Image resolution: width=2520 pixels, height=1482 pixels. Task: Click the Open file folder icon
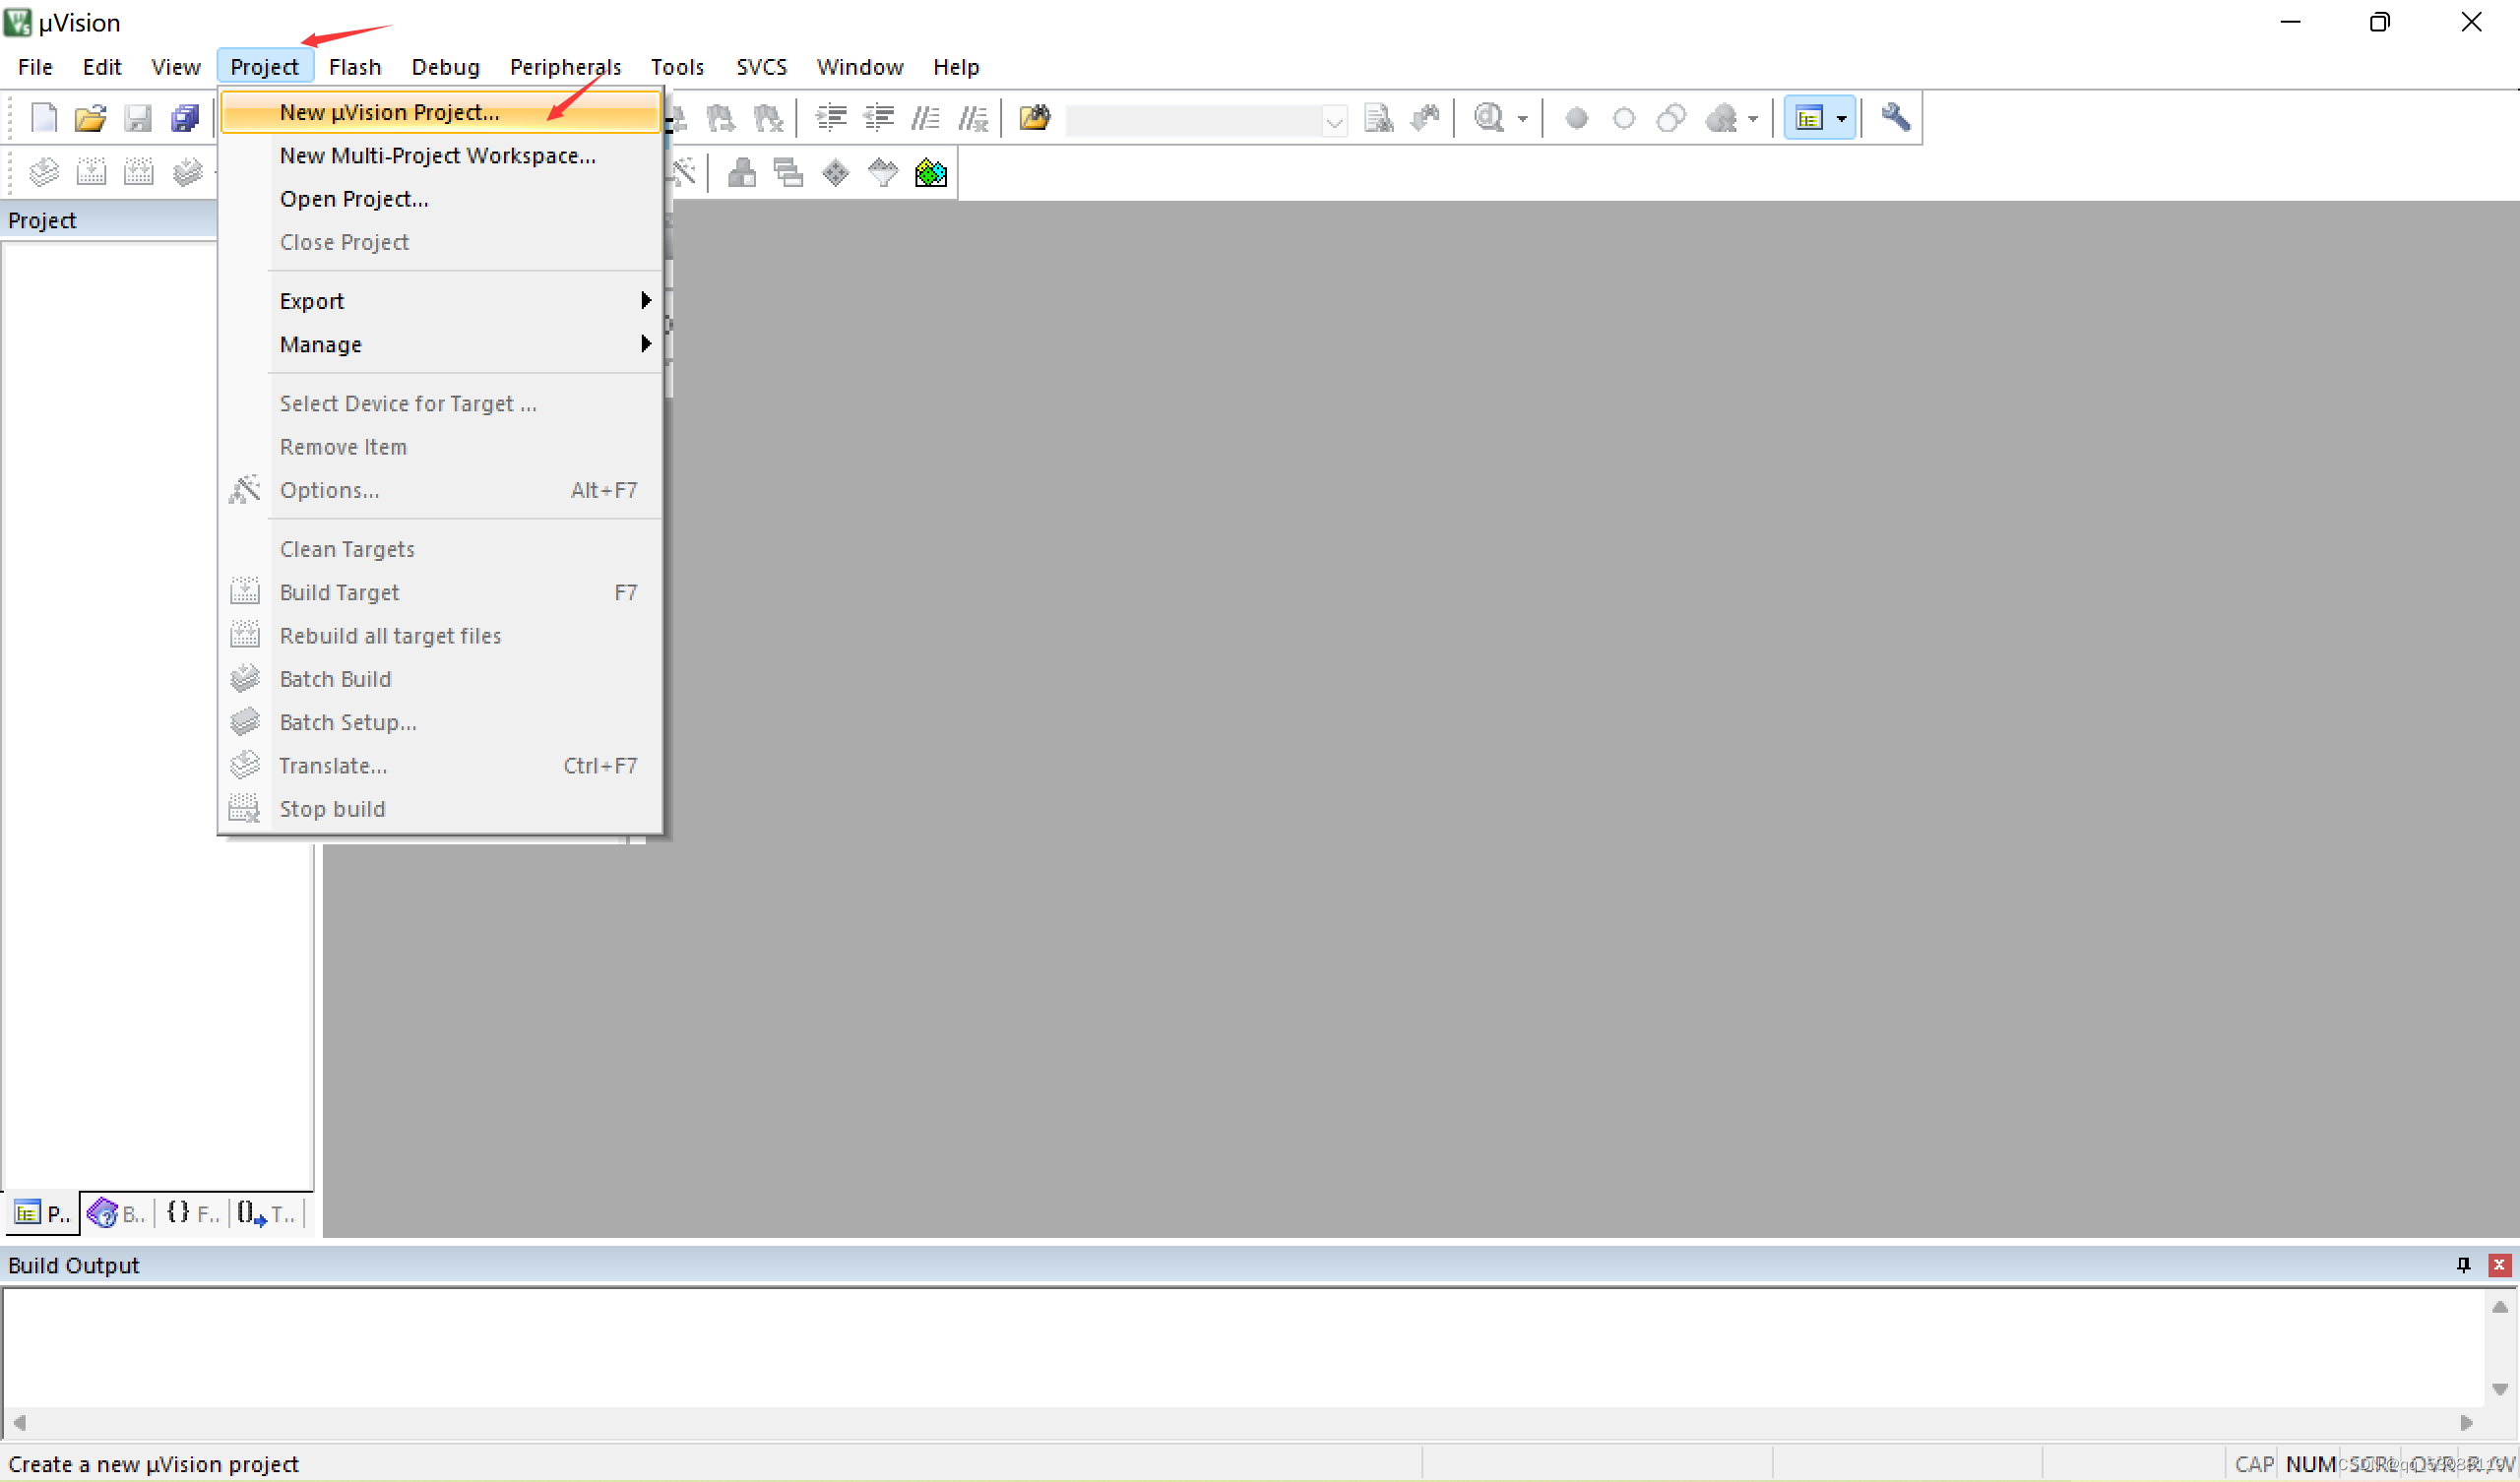[x=90, y=118]
